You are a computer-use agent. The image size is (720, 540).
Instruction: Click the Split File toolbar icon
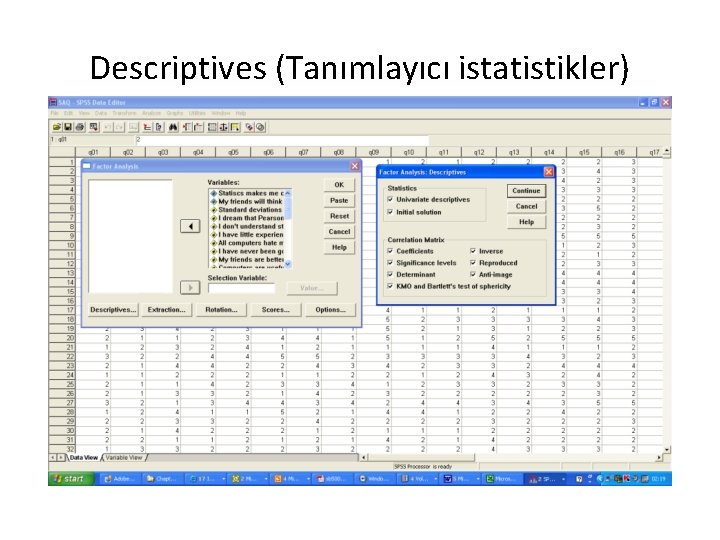point(212,127)
